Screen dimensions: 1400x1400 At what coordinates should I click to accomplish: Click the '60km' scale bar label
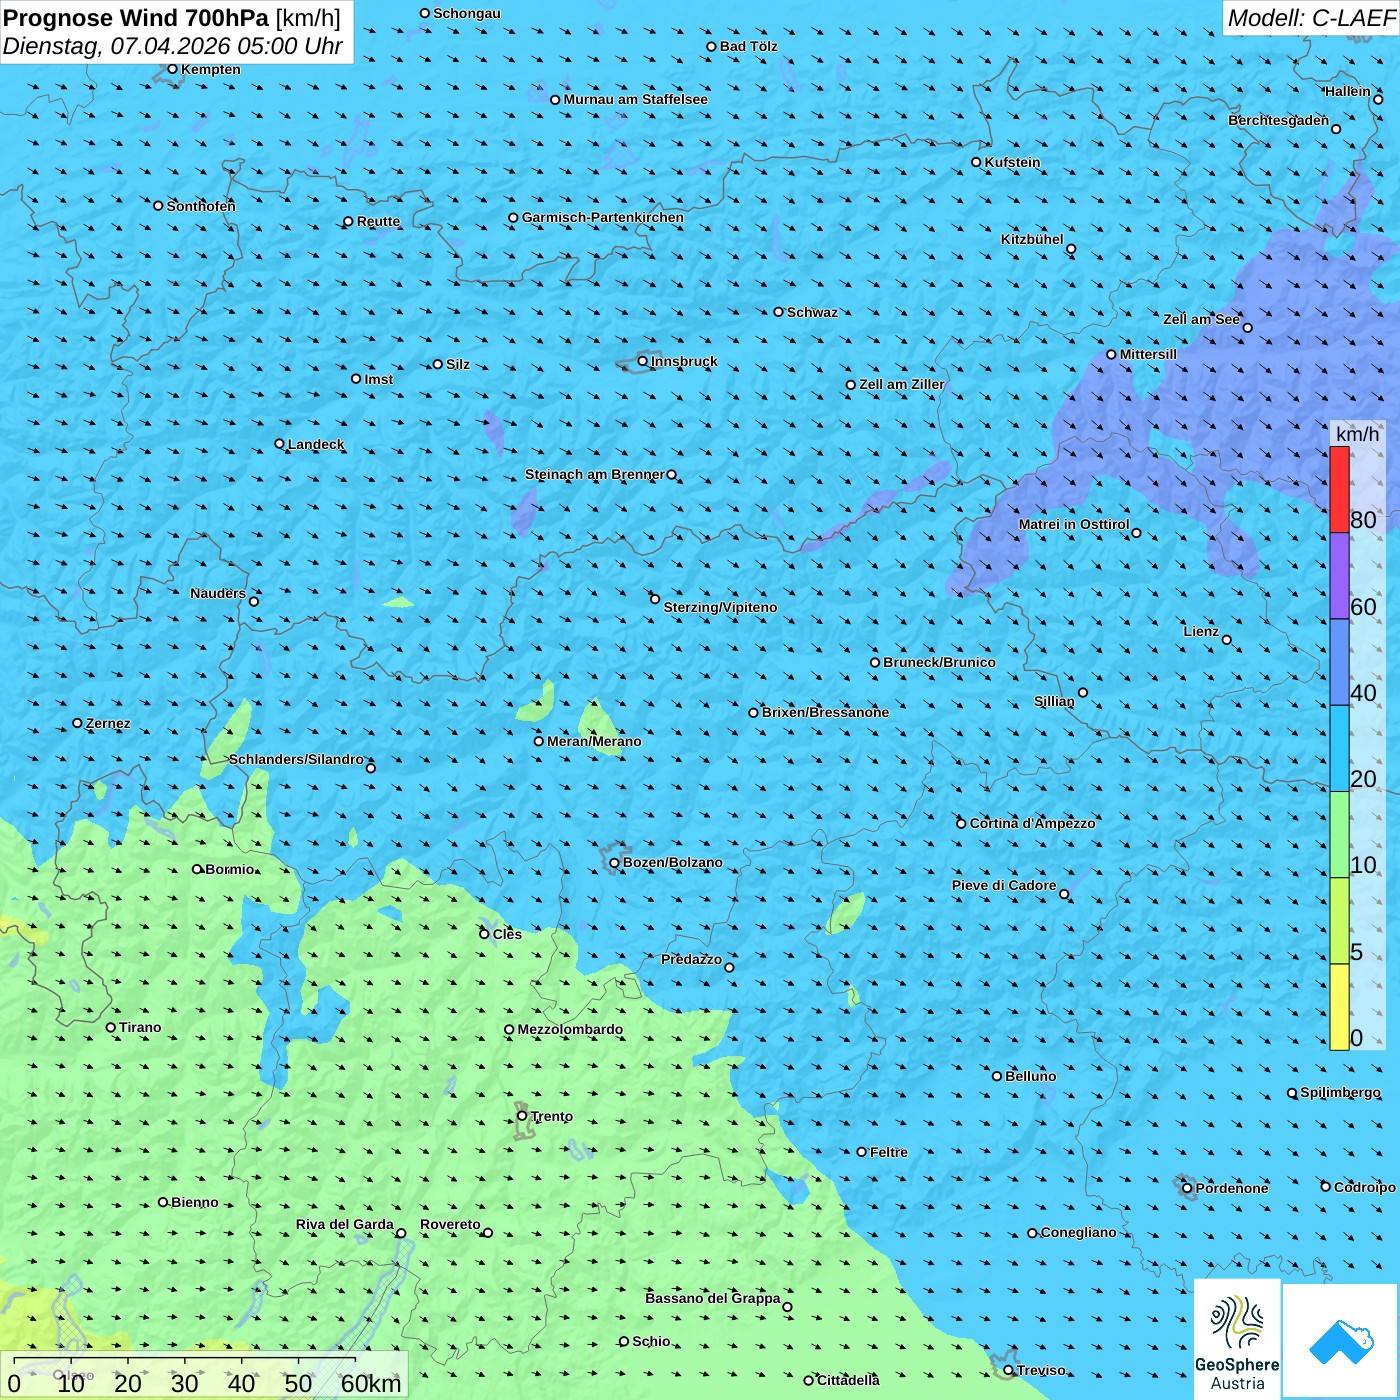371,1384
